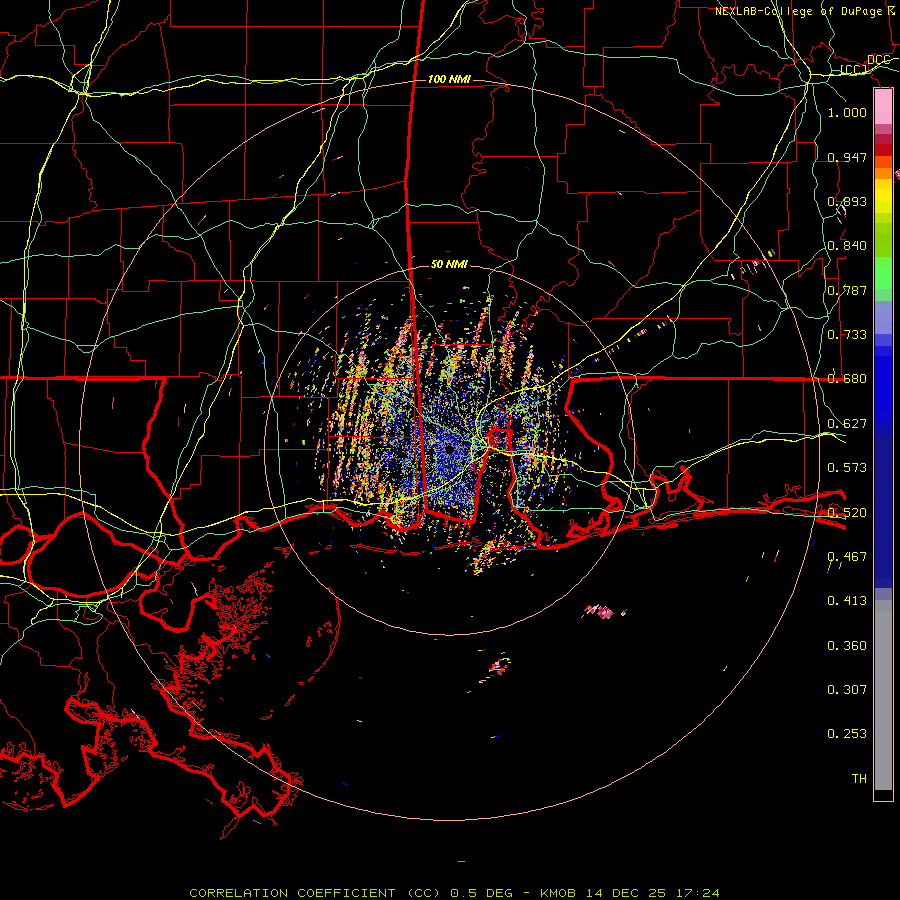
Task: Select the 0.253 scale label
Action: click(x=847, y=734)
